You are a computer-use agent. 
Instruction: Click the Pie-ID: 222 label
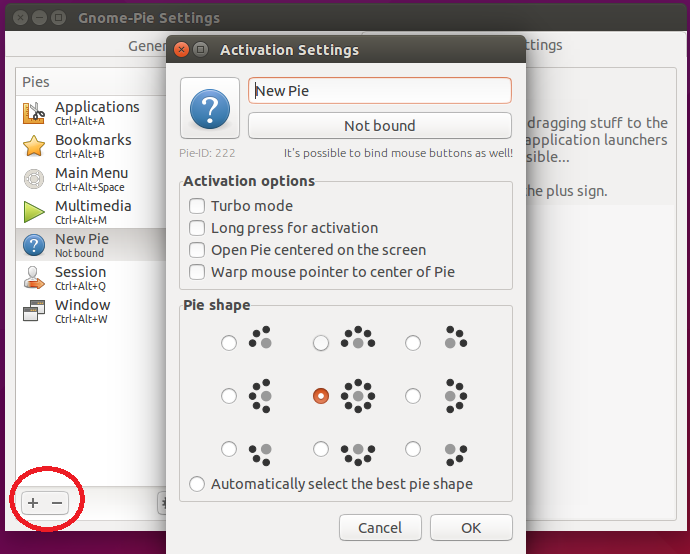coord(207,153)
